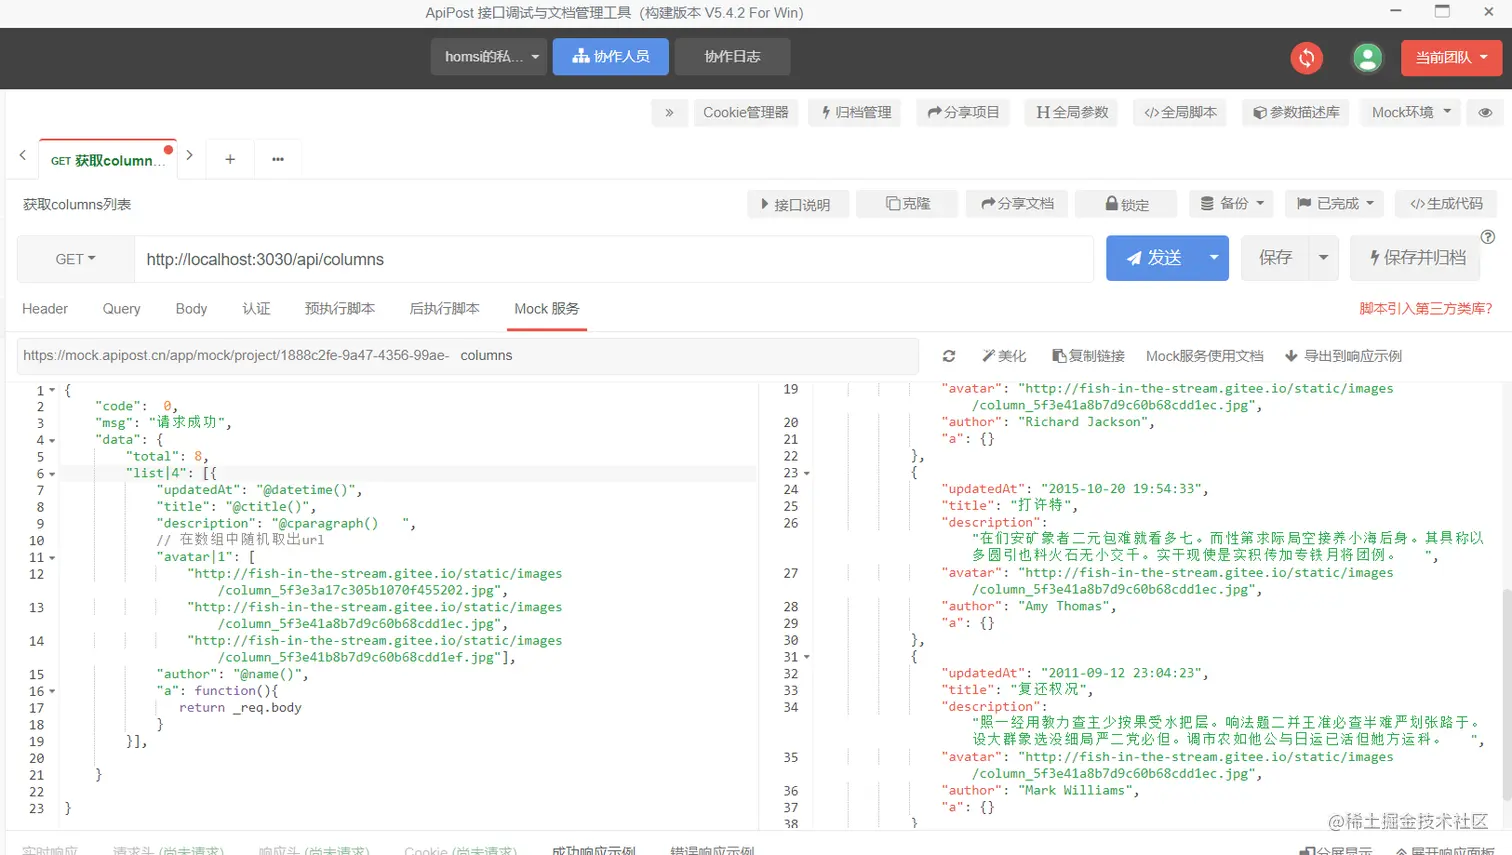Switch to the 认证 auth tab
The width and height of the screenshot is (1512, 855).
(256, 309)
